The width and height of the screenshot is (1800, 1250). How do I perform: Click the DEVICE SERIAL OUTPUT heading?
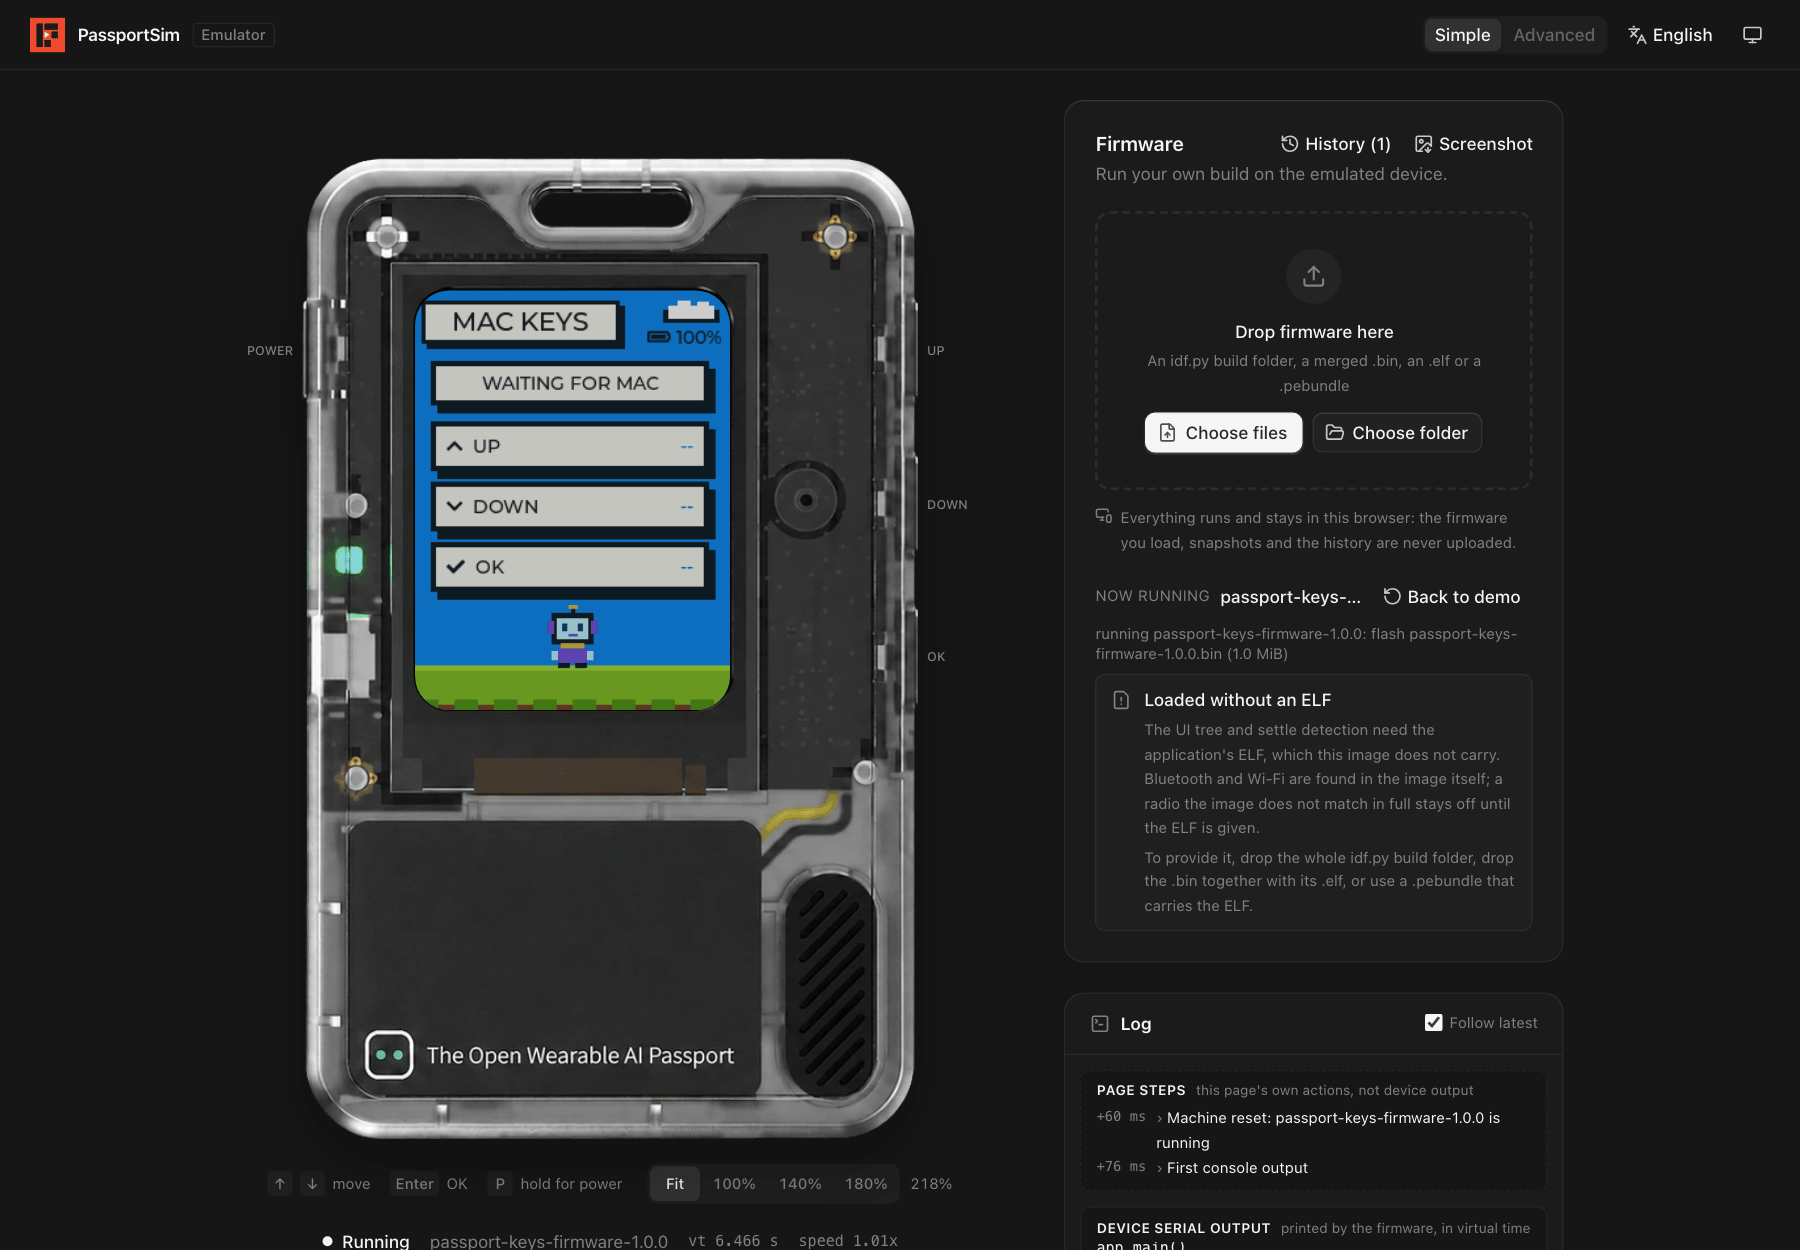[1183, 1228]
